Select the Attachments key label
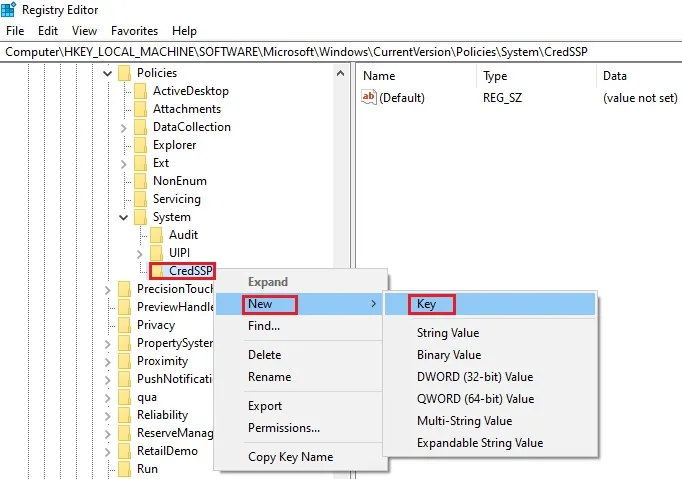 (187, 109)
